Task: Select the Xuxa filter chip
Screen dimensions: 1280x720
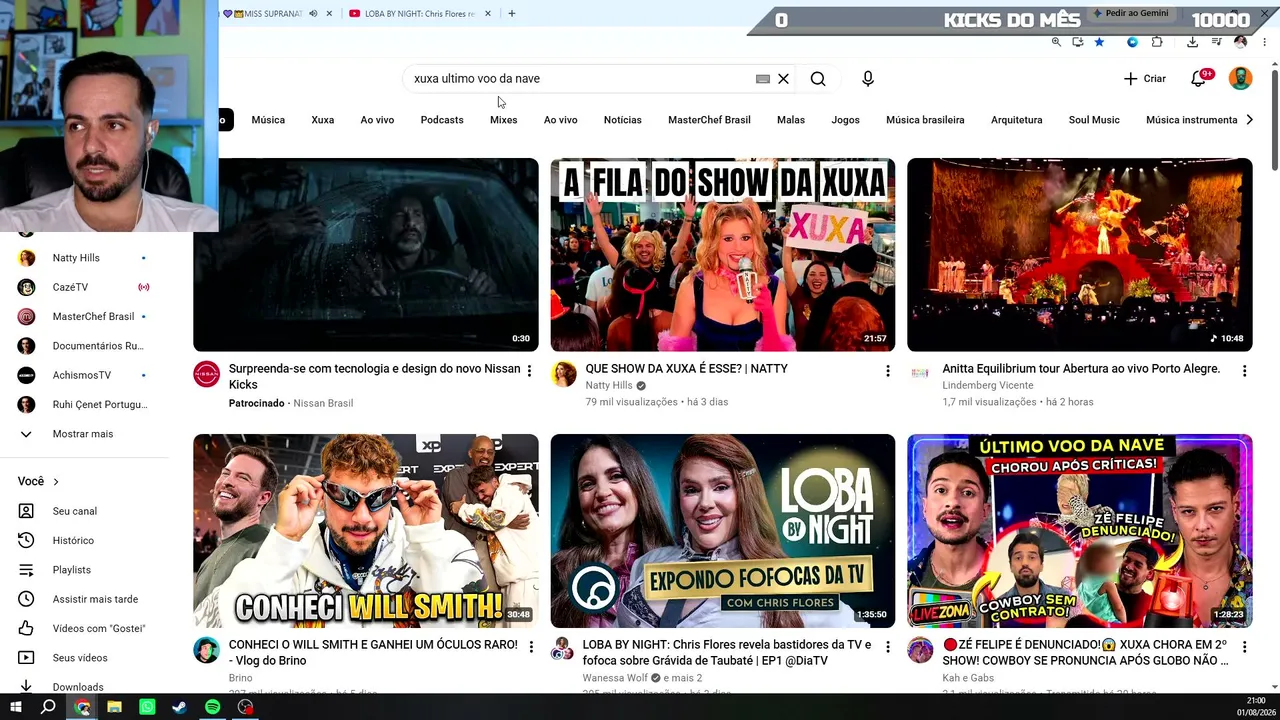Action: click(x=323, y=120)
